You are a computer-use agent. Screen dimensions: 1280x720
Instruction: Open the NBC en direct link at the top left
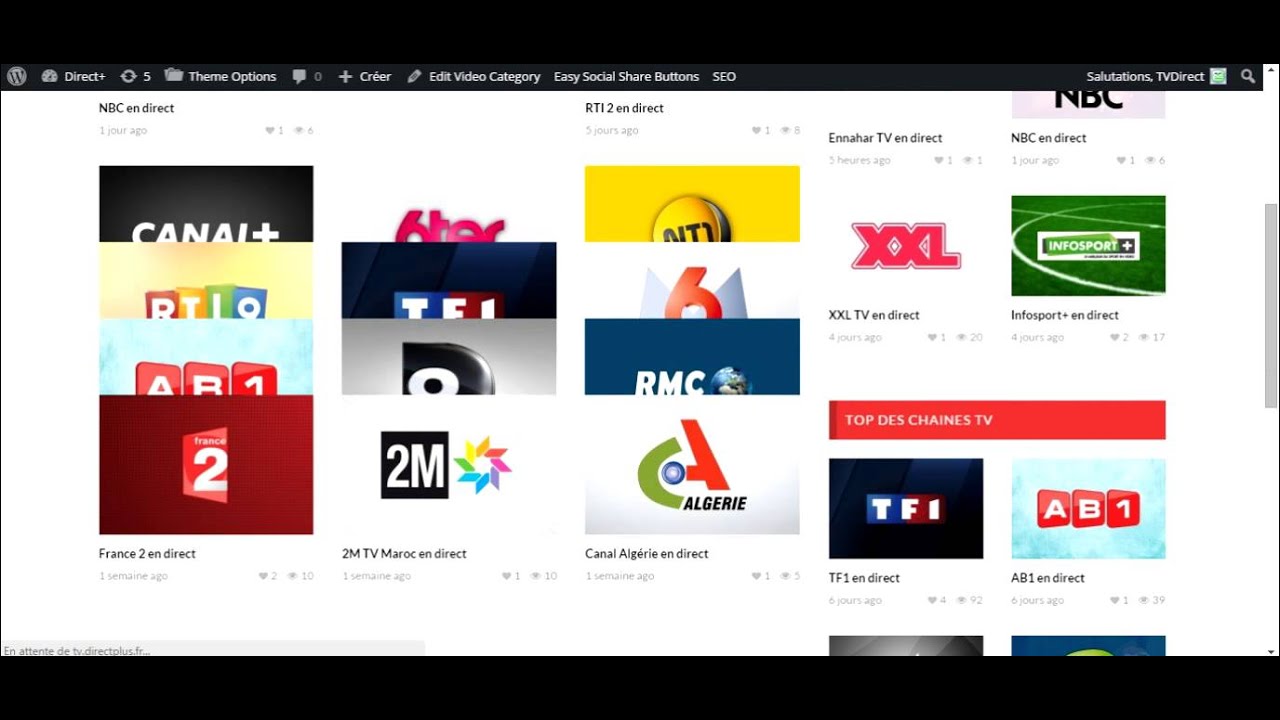pos(136,108)
